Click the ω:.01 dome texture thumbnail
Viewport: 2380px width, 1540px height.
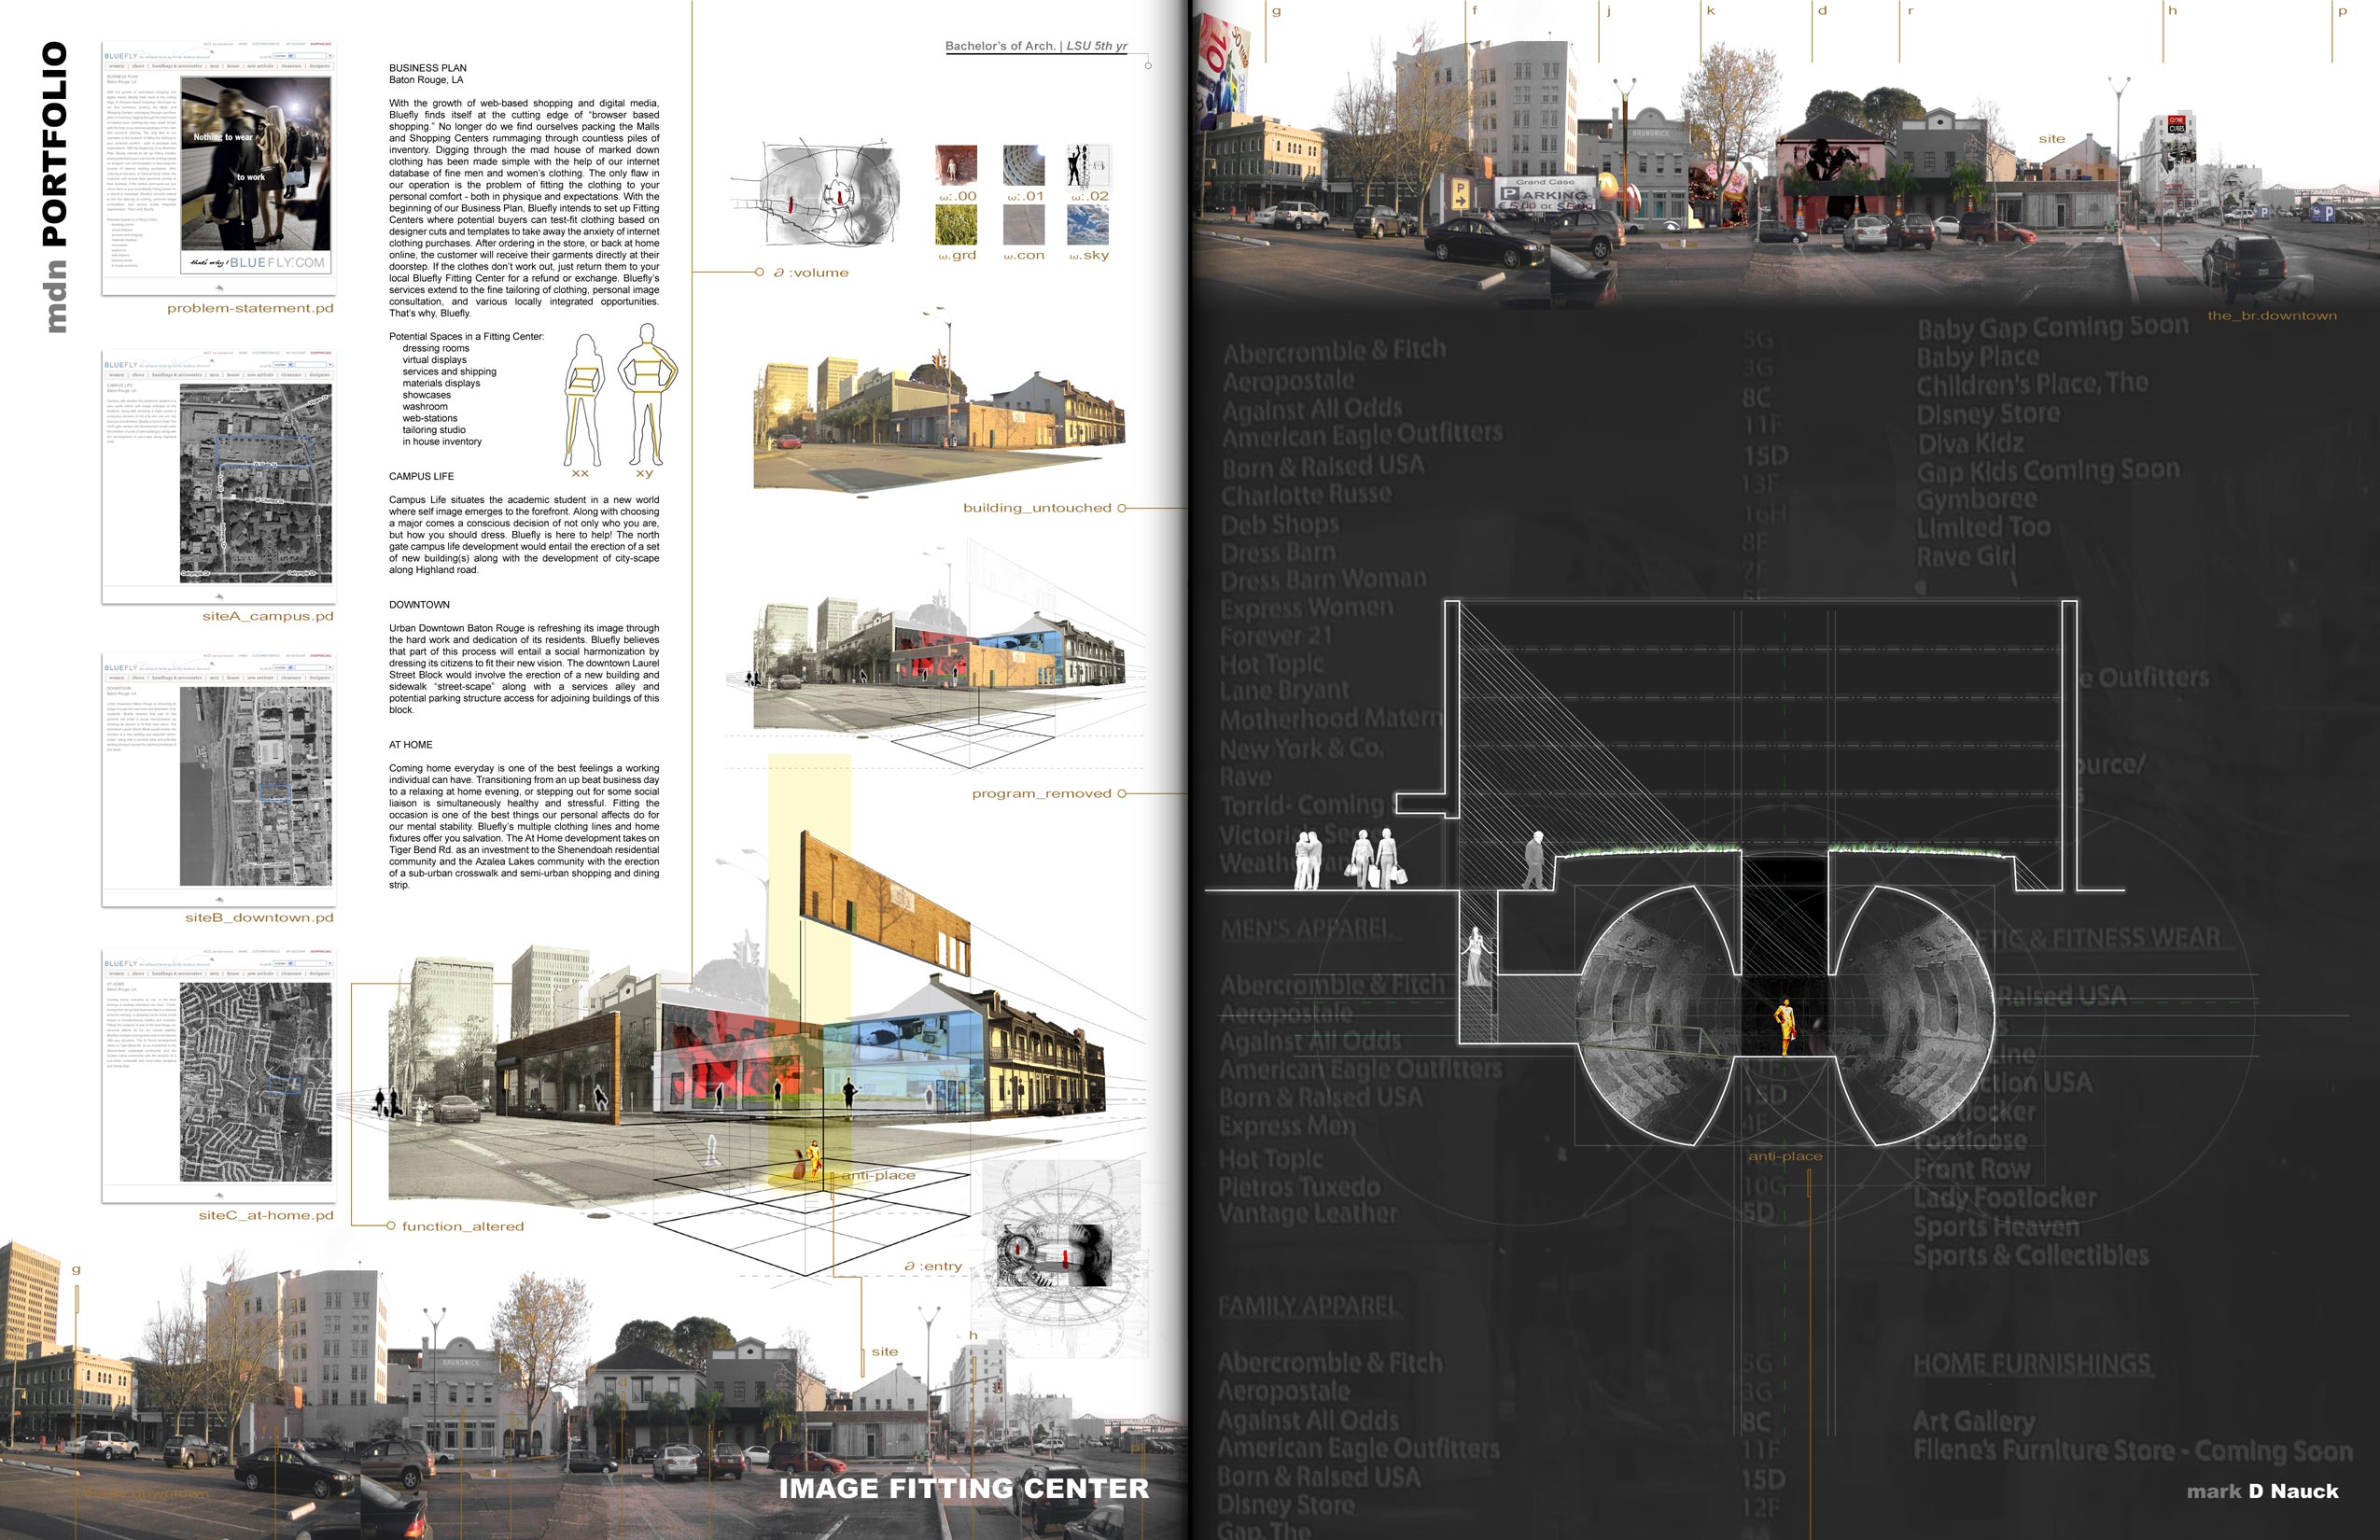1023,165
